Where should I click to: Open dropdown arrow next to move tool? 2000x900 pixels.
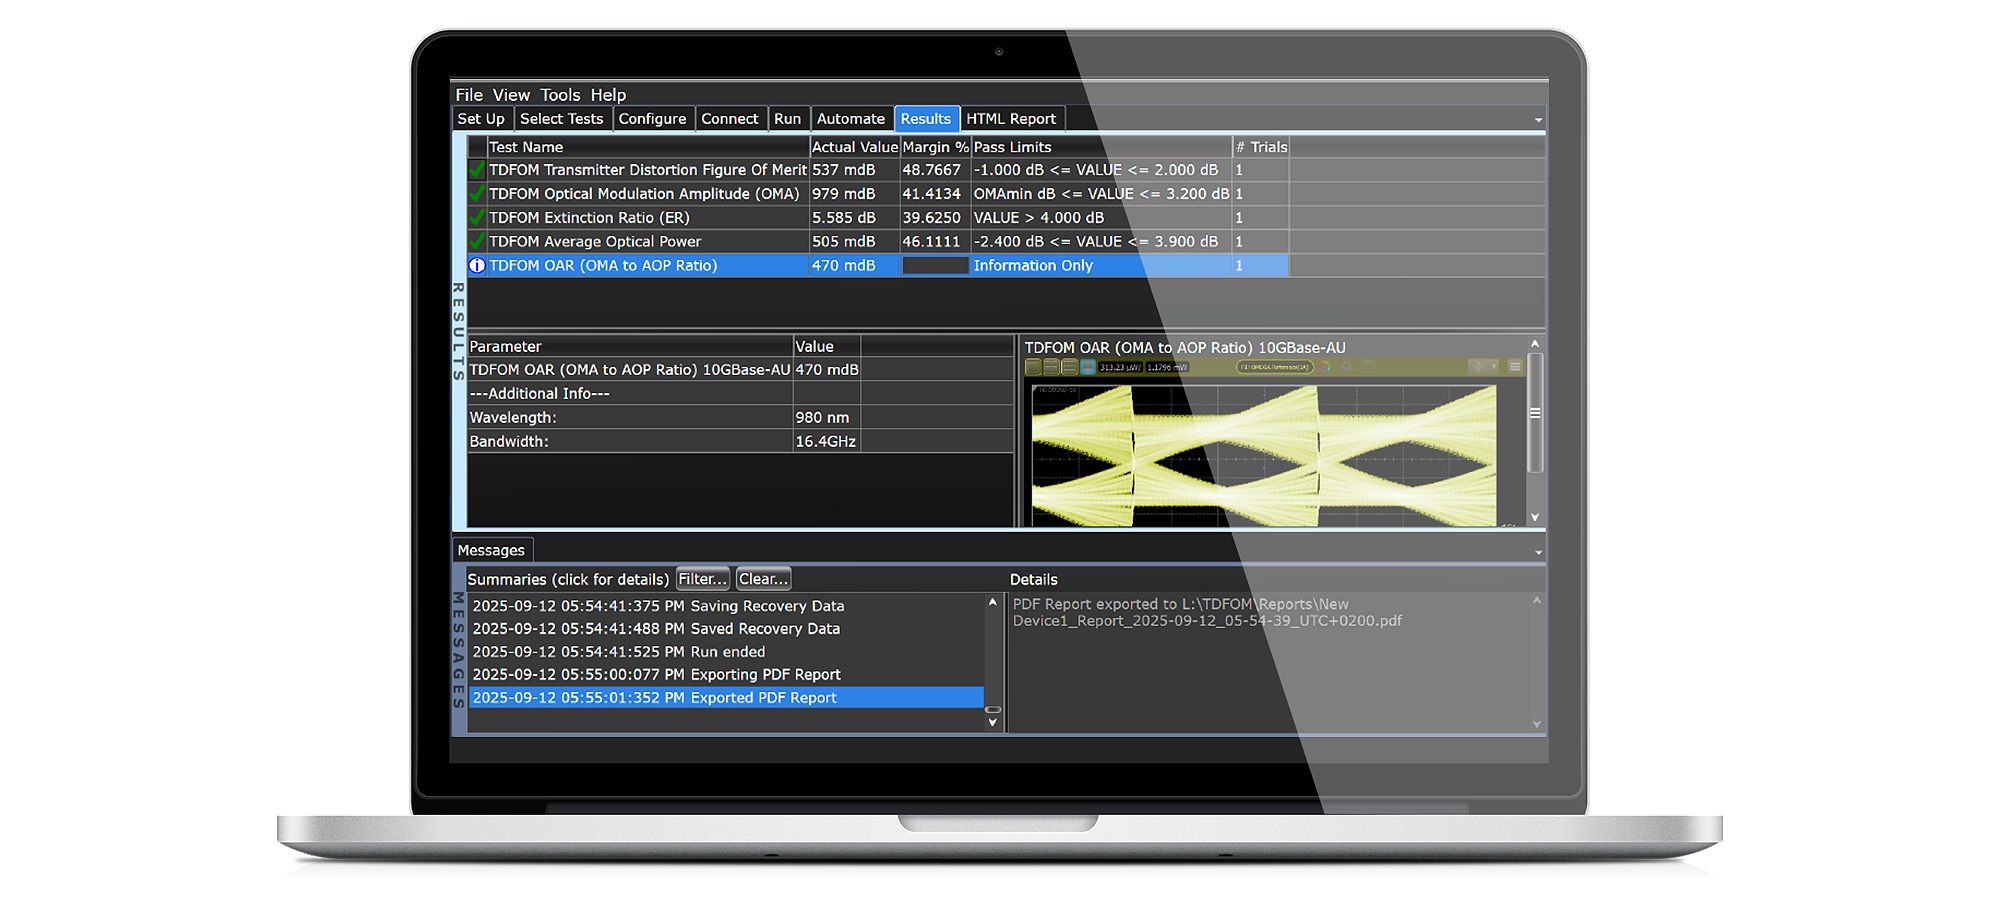point(1494,367)
